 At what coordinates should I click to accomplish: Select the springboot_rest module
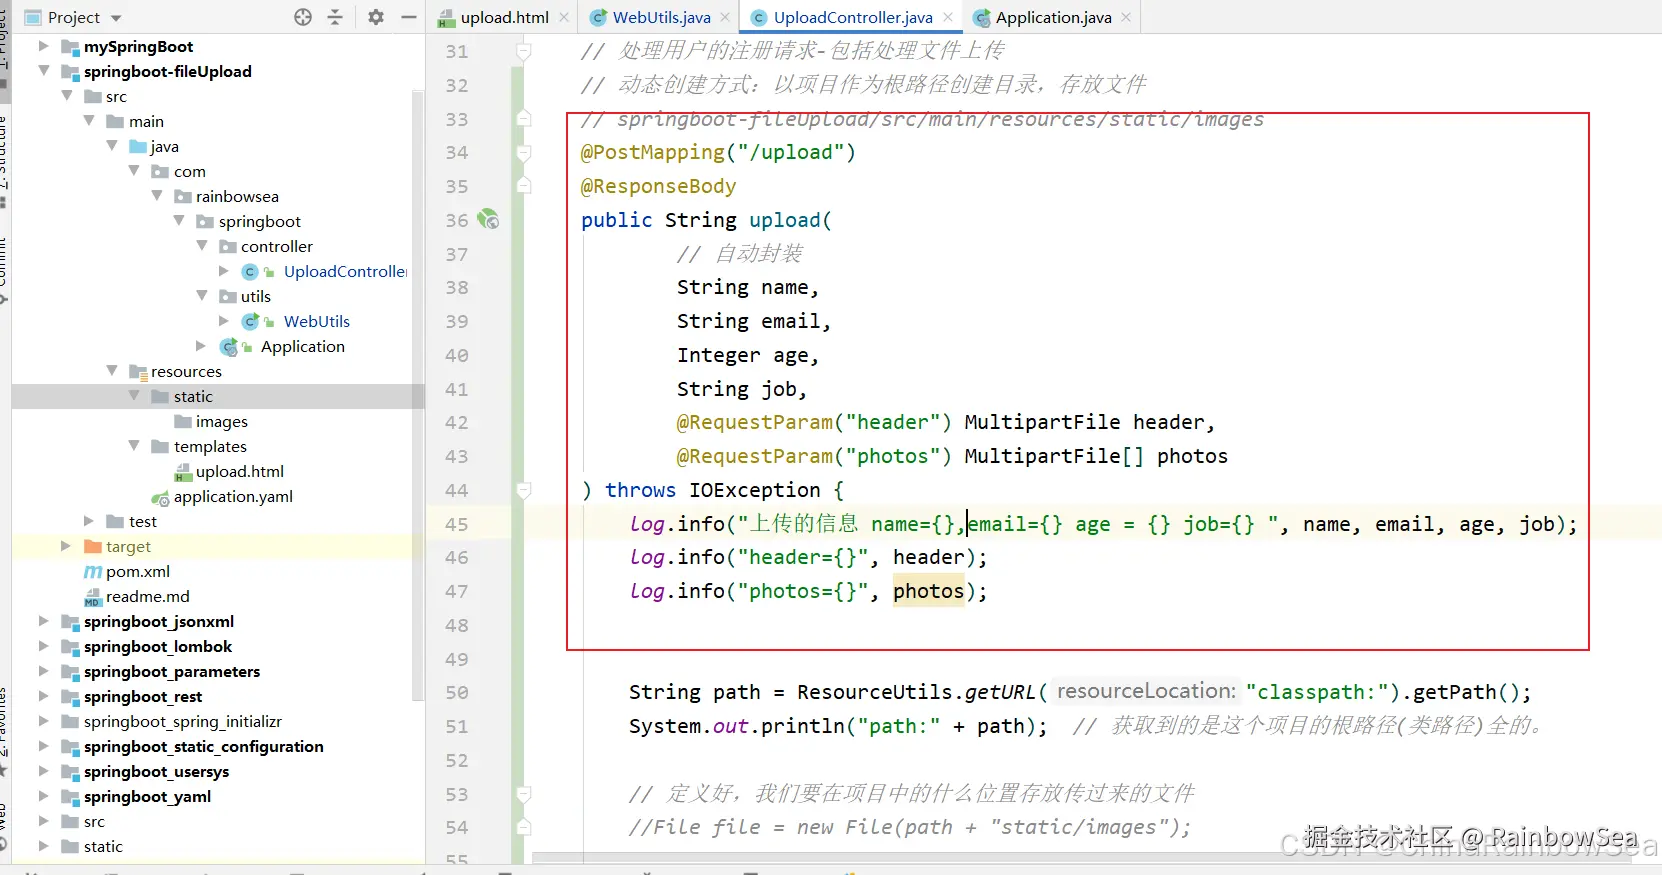pyautogui.click(x=143, y=696)
